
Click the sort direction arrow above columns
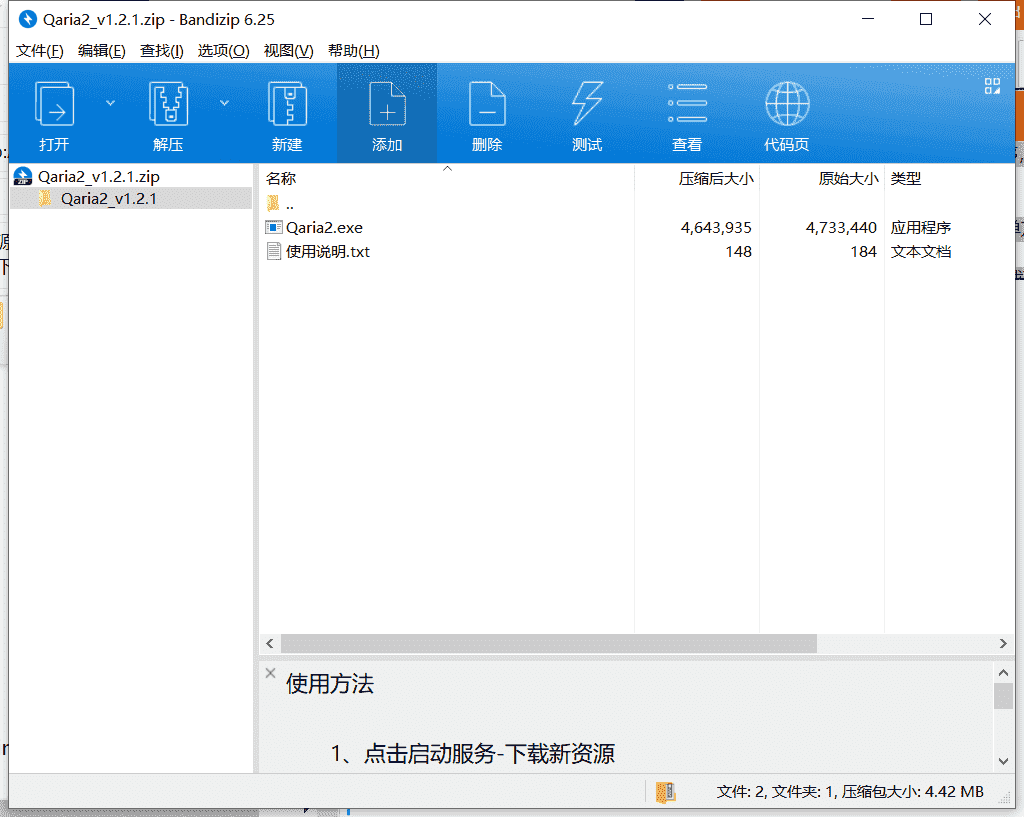[447, 168]
